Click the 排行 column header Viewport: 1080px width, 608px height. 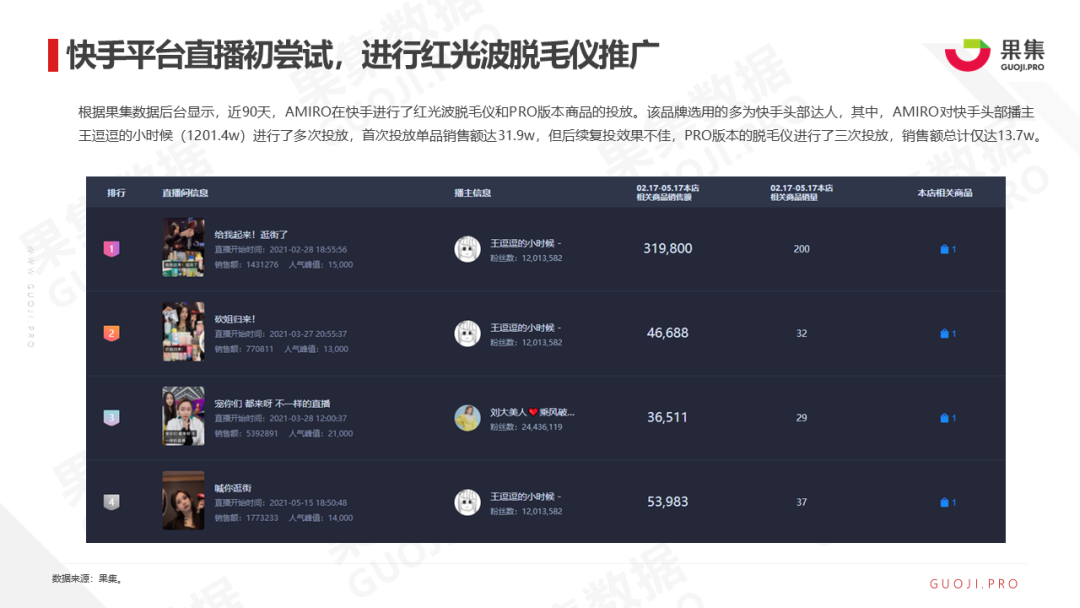click(116, 193)
